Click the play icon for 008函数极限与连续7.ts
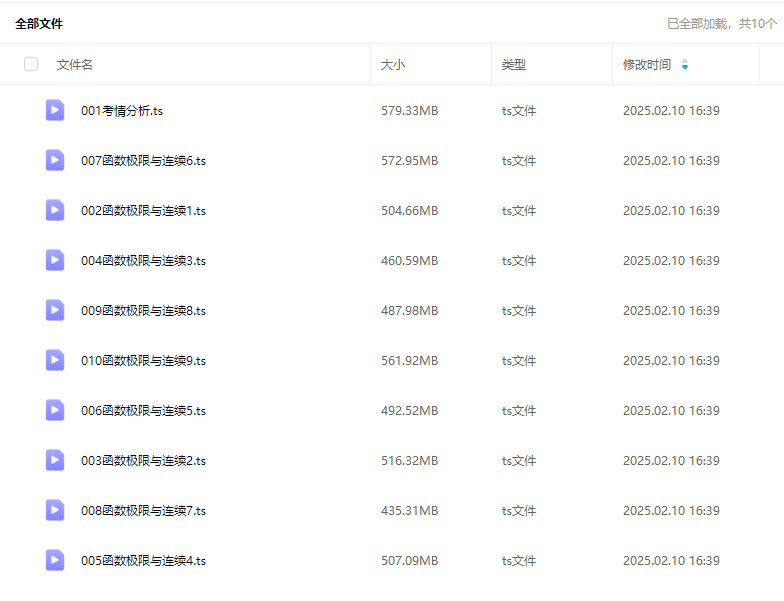Screen dimensions: 784x601 55,510
